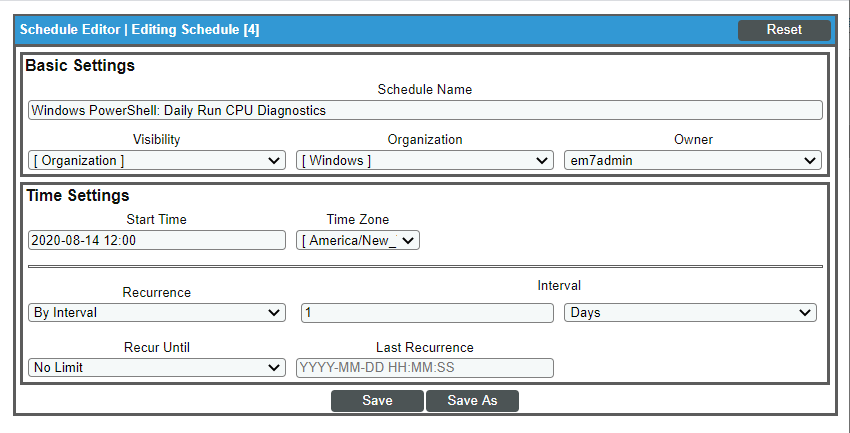This screenshot has height=433, width=850.
Task: Save the schedule
Action: tap(377, 401)
